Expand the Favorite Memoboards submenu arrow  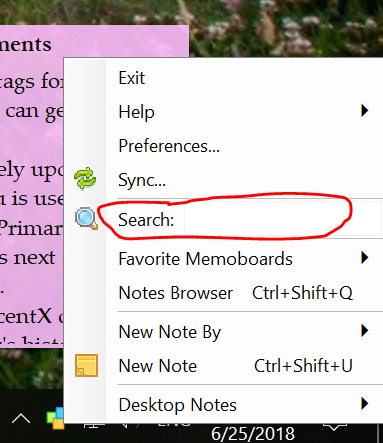(x=365, y=257)
